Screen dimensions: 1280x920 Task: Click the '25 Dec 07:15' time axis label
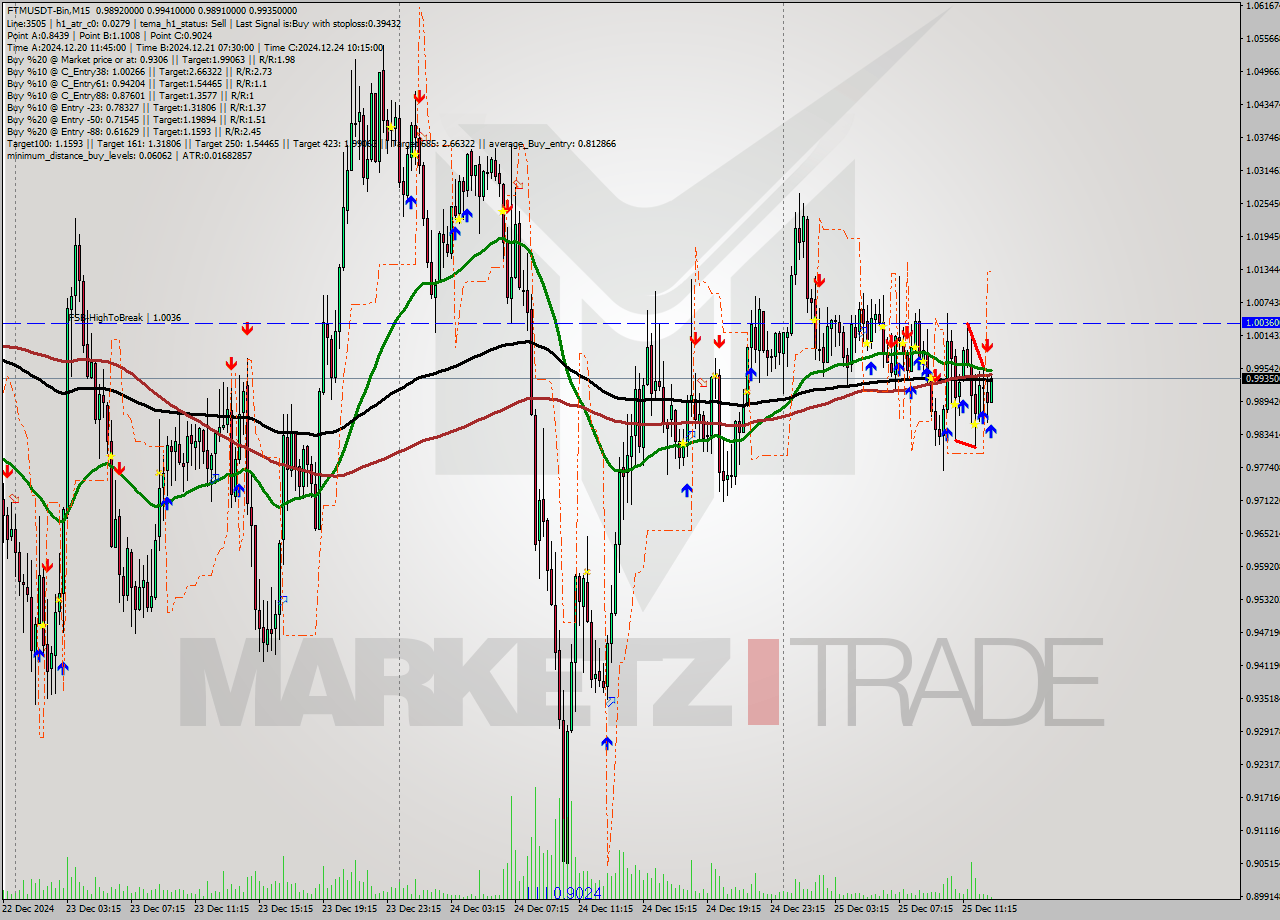point(925,909)
